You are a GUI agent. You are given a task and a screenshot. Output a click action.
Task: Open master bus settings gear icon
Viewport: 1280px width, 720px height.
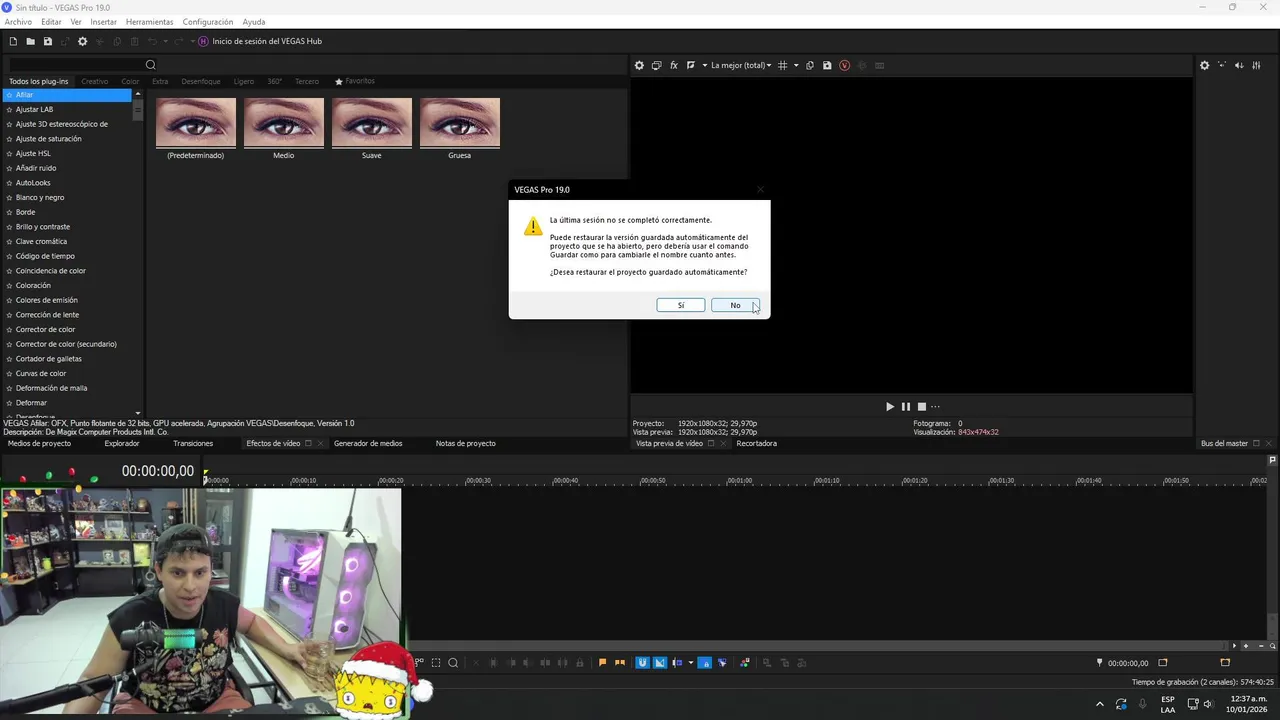[x=1204, y=65]
